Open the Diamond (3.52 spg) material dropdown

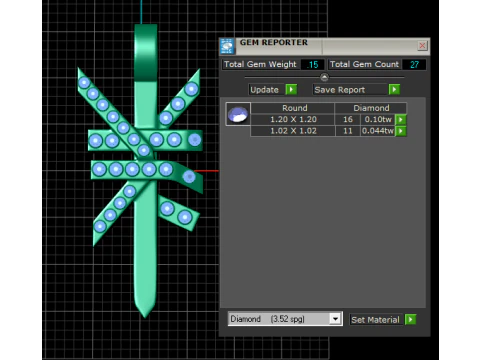tap(335, 319)
